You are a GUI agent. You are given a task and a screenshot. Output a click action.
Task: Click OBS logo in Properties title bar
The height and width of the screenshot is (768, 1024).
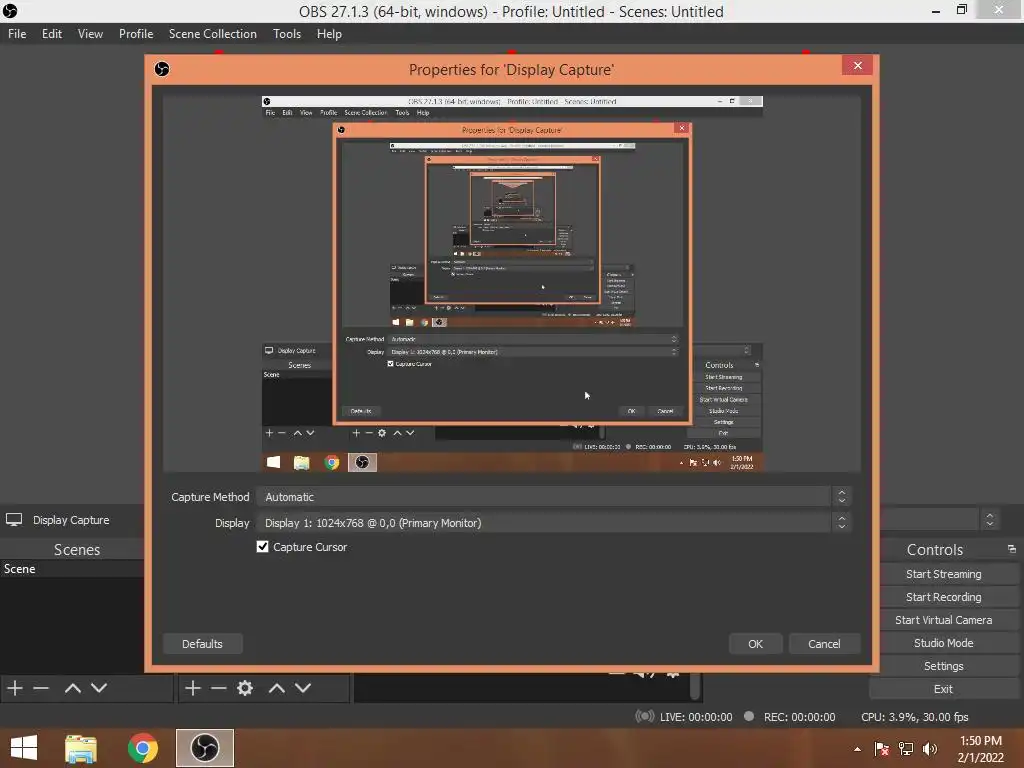coord(162,69)
